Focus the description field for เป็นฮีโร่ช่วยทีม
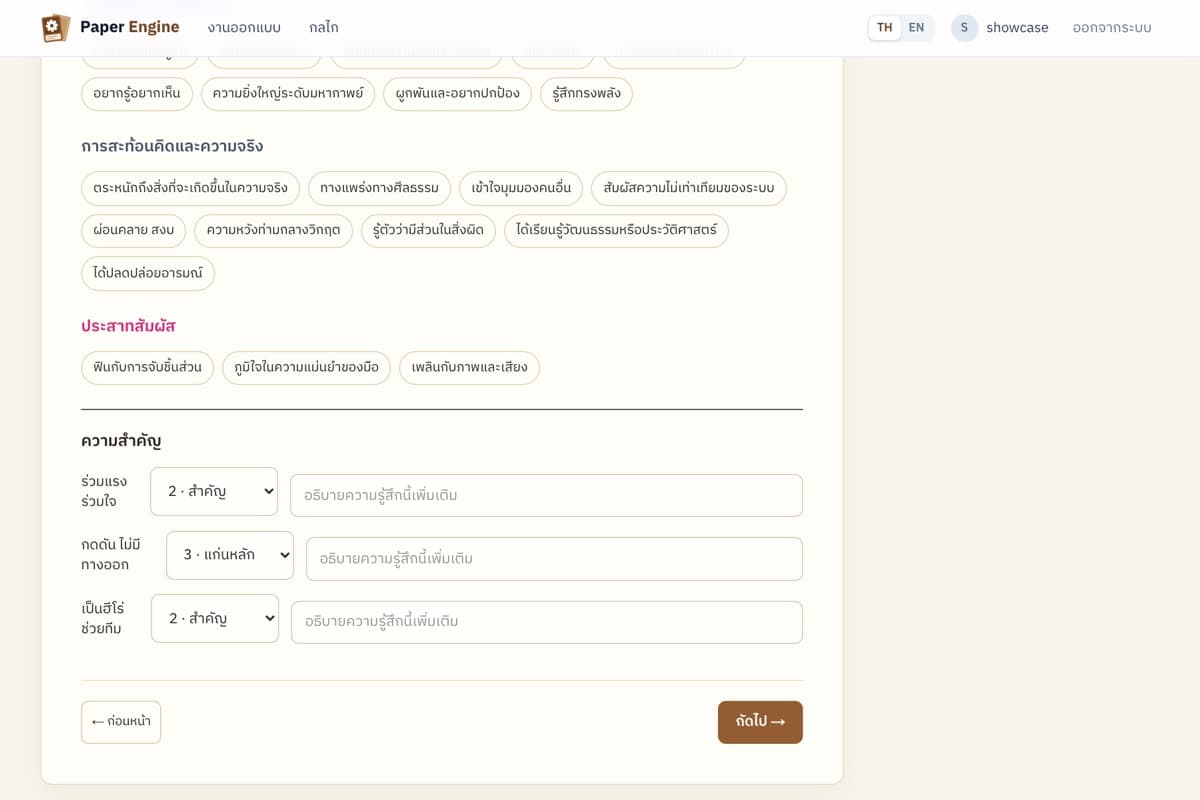This screenshot has width=1200, height=800. pyautogui.click(x=547, y=622)
